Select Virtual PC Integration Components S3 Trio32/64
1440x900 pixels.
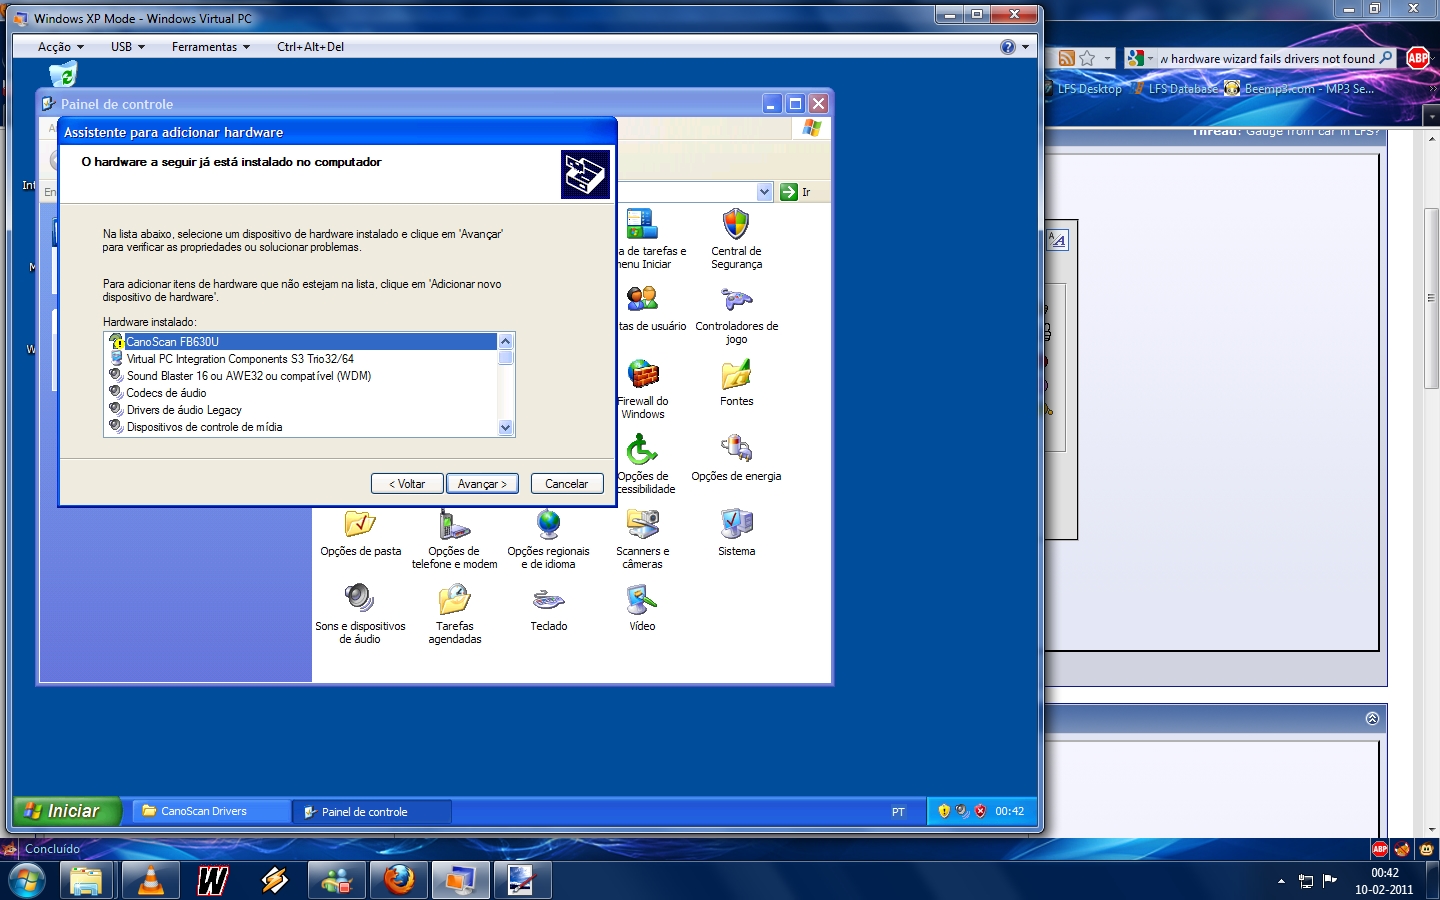tap(303, 359)
